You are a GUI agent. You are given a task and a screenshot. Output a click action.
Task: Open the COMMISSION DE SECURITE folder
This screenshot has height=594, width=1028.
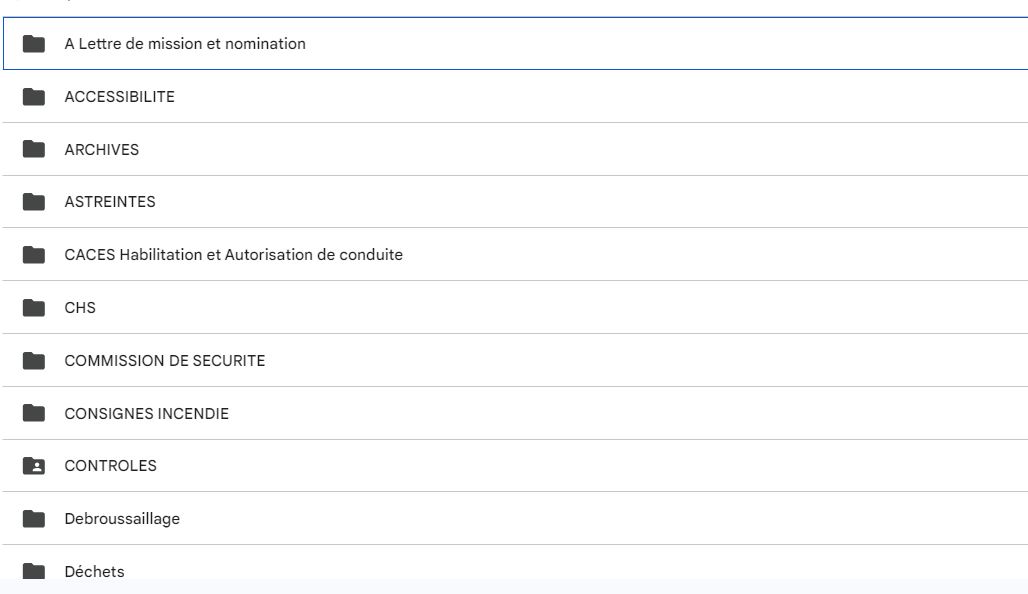pyautogui.click(x=165, y=361)
